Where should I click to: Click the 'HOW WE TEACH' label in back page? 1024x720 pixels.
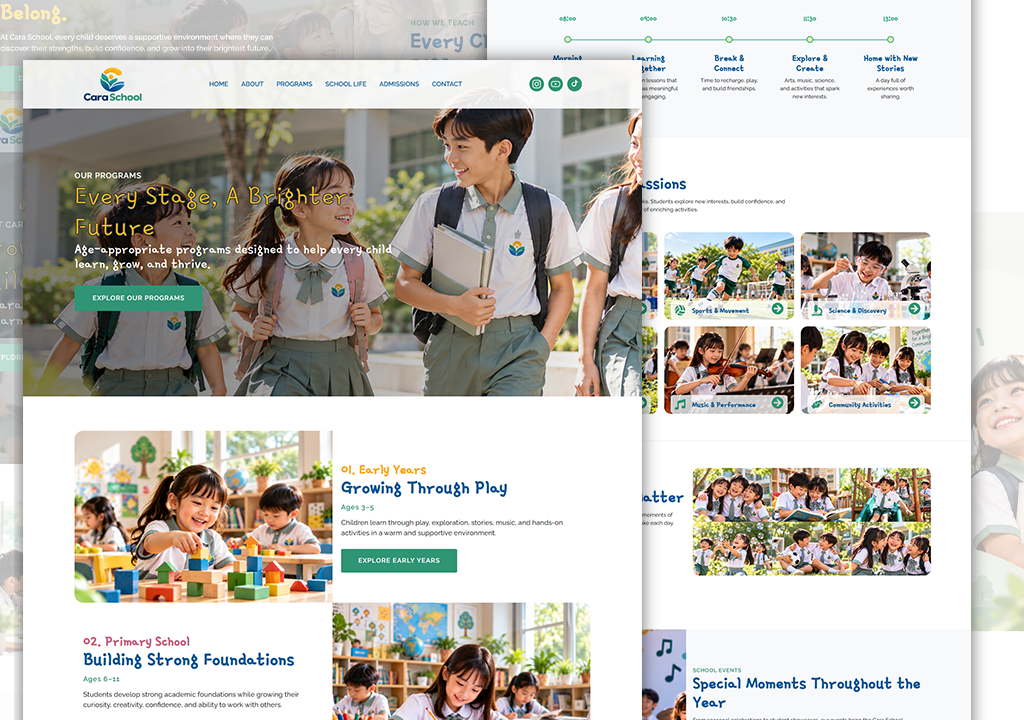pos(442,23)
